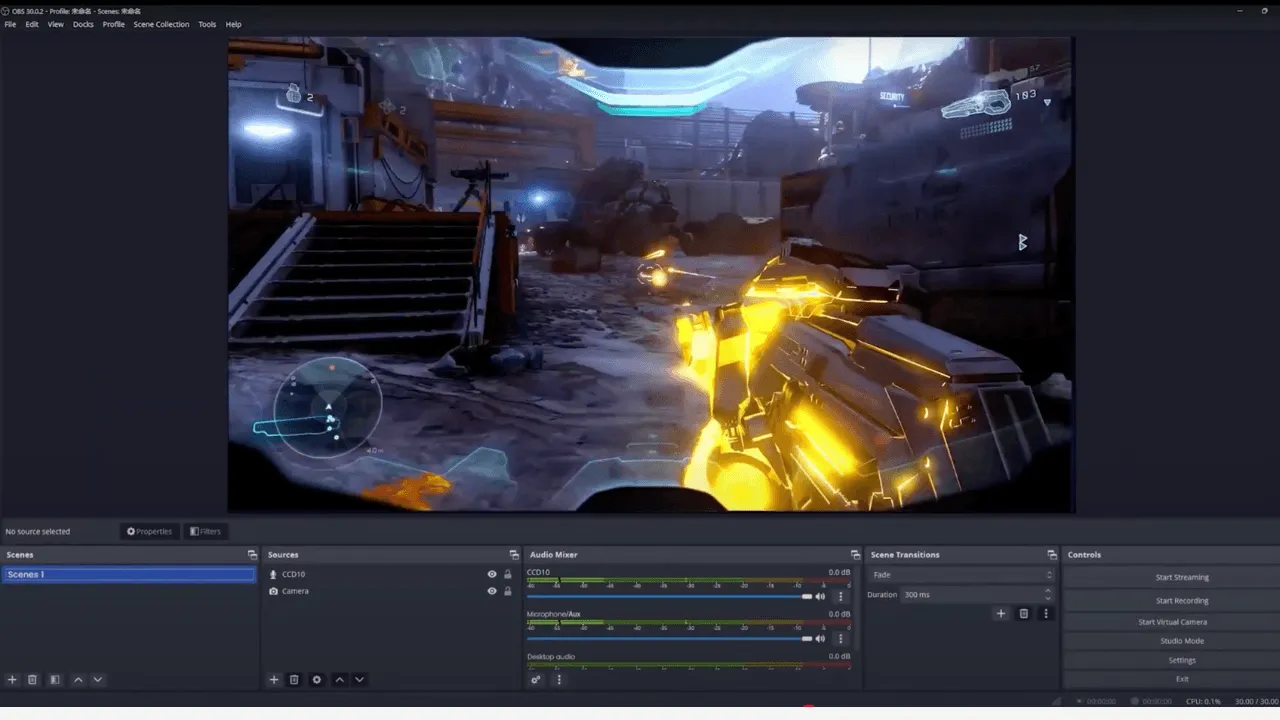Open advanced audio properties gears icon
This screenshot has width=1280, height=720.
tap(536, 679)
